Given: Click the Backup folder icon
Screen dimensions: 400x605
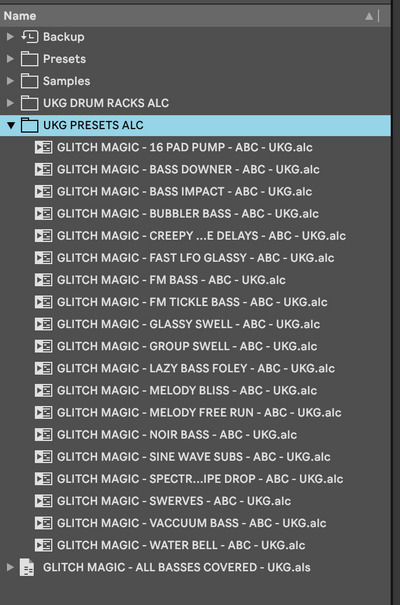Looking at the screenshot, I should (29, 37).
